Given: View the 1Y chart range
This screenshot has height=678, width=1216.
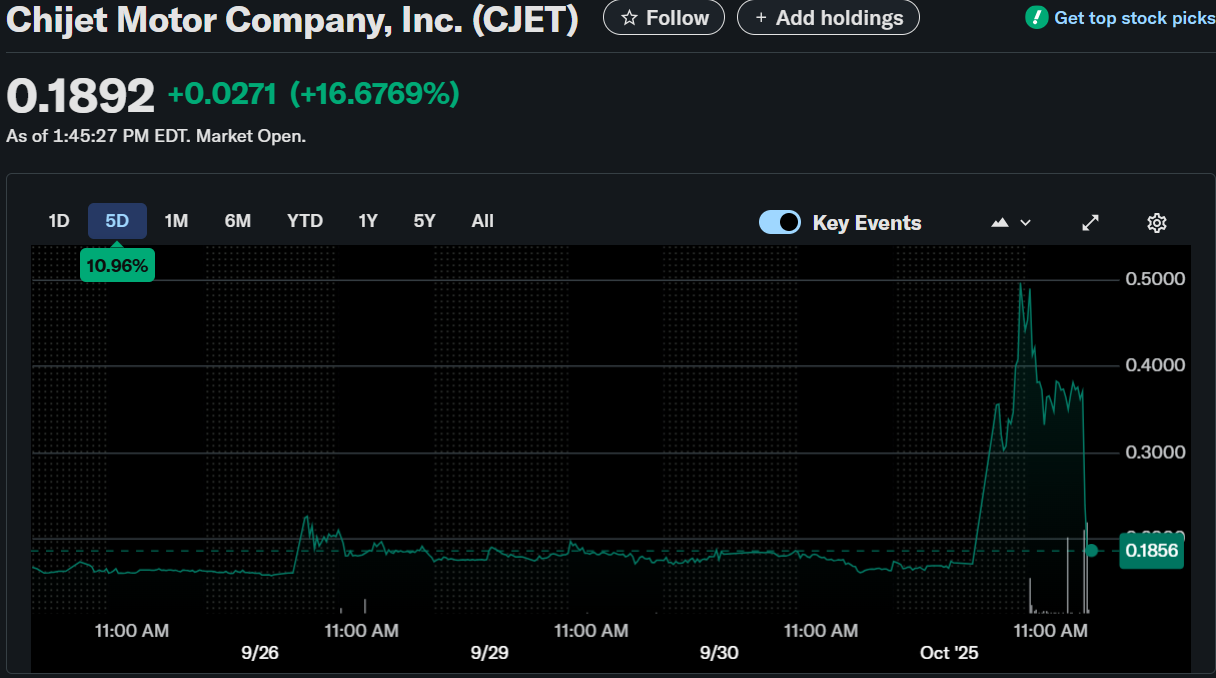Looking at the screenshot, I should [368, 221].
